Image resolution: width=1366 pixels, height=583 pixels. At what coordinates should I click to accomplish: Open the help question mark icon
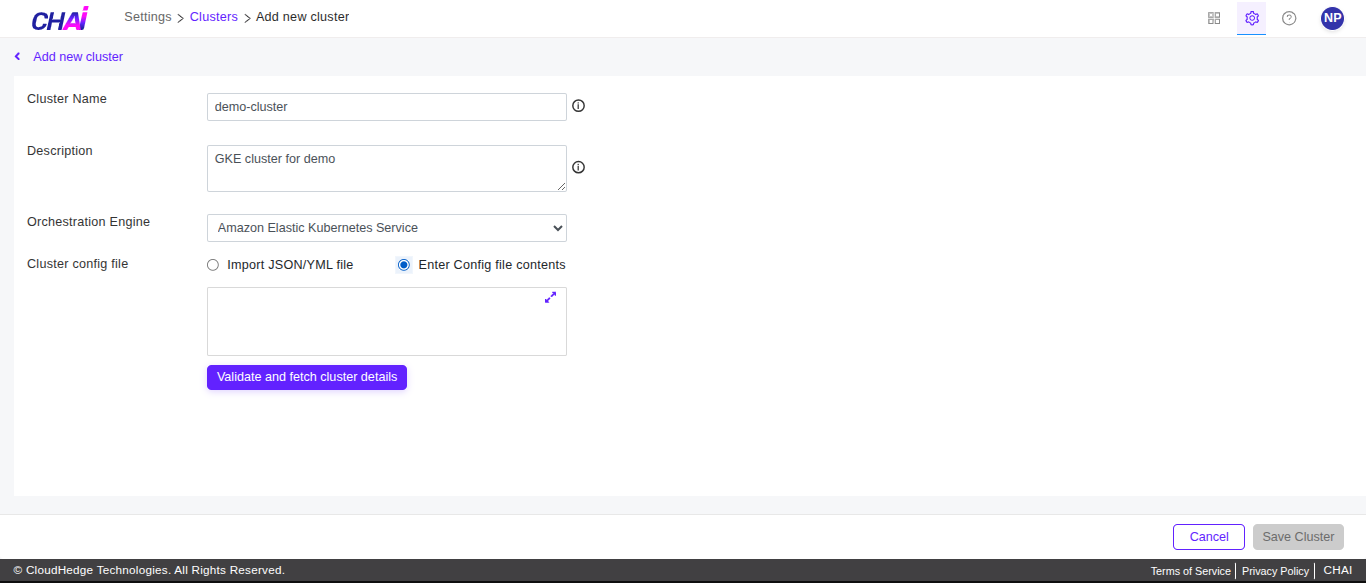tap(1289, 18)
